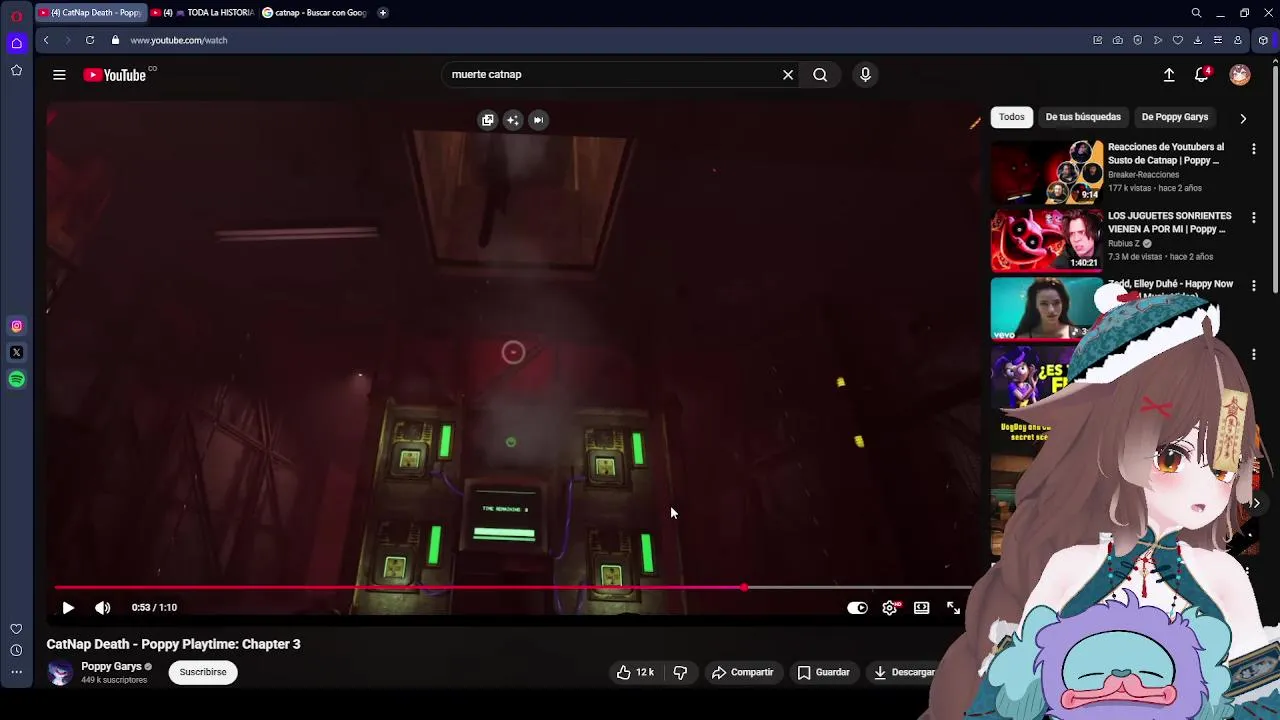Switch to CatNap Death browser tab
1280x720 pixels.
click(x=91, y=13)
